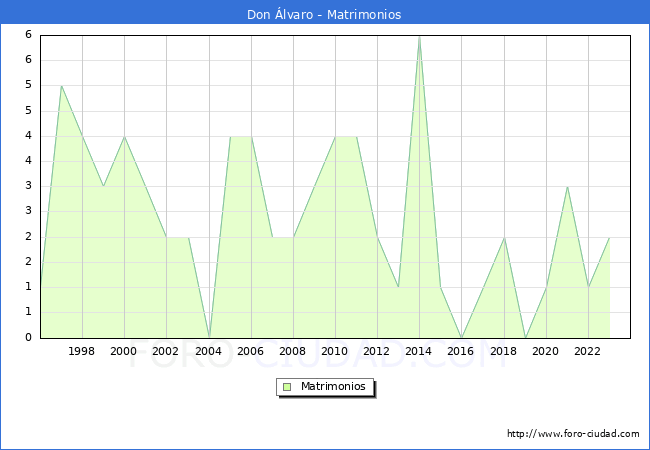Click the 2018 peak at value 2
Viewport: 650px width, 450px height.
click(x=504, y=238)
